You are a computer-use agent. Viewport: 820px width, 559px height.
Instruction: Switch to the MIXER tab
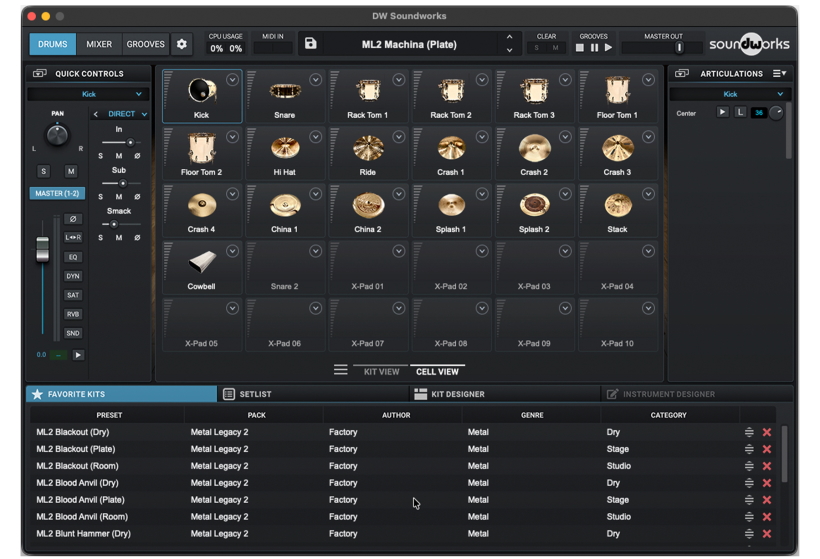click(x=99, y=44)
